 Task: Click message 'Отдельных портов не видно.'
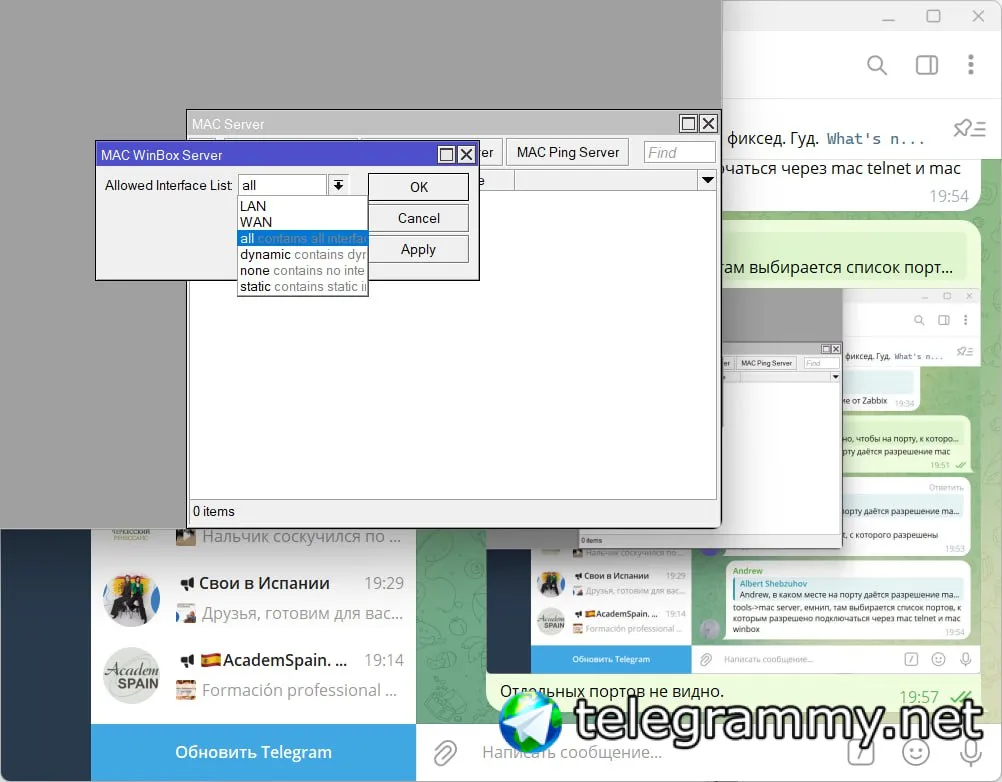612,691
